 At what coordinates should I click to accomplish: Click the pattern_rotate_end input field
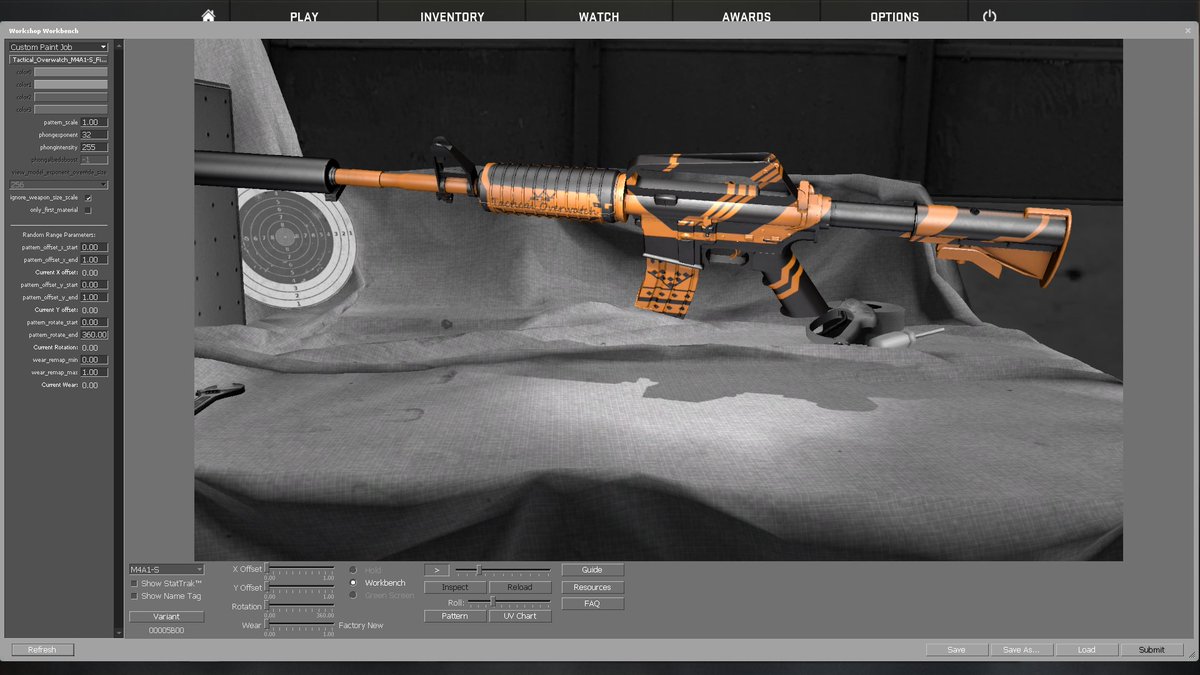[93, 334]
